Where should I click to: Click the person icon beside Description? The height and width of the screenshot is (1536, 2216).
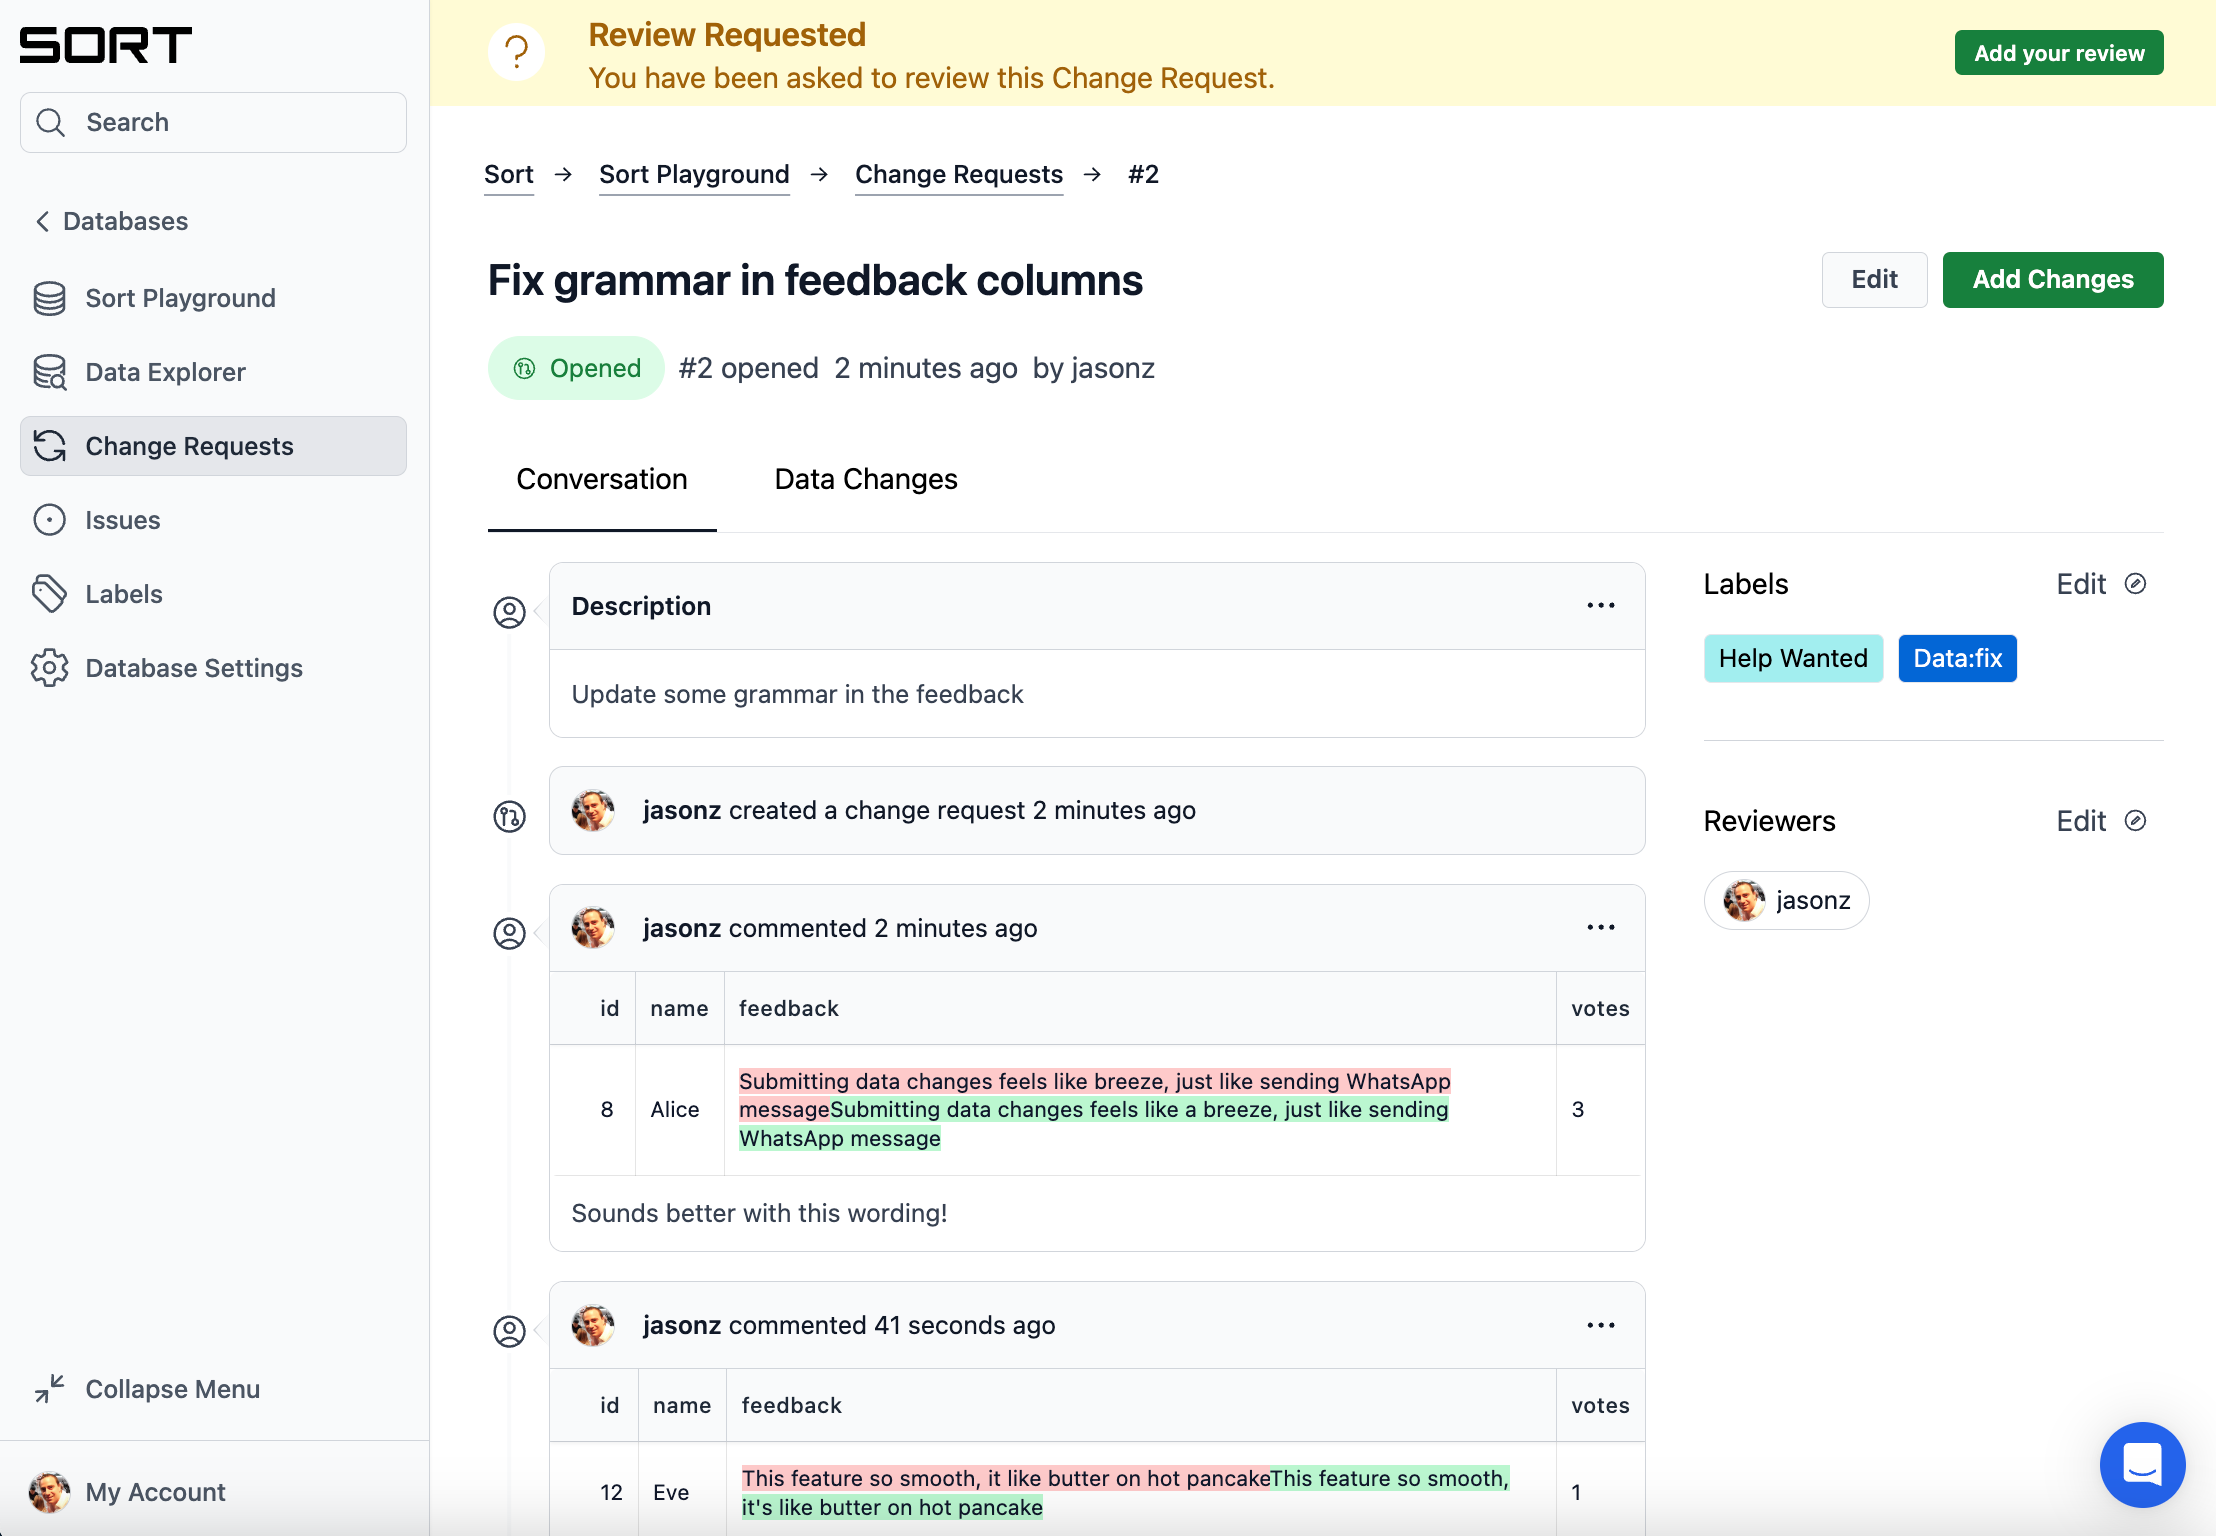[x=509, y=612]
